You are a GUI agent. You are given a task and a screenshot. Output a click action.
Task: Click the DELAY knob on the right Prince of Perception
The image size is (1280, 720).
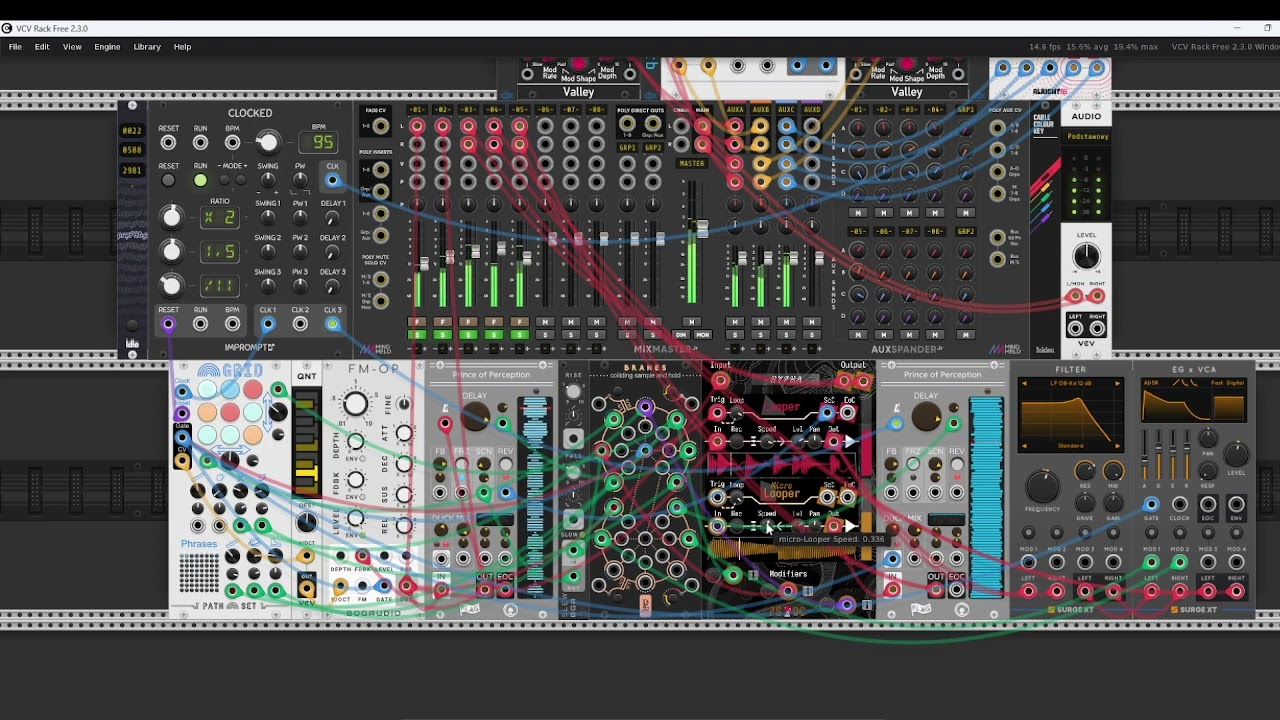click(x=926, y=418)
